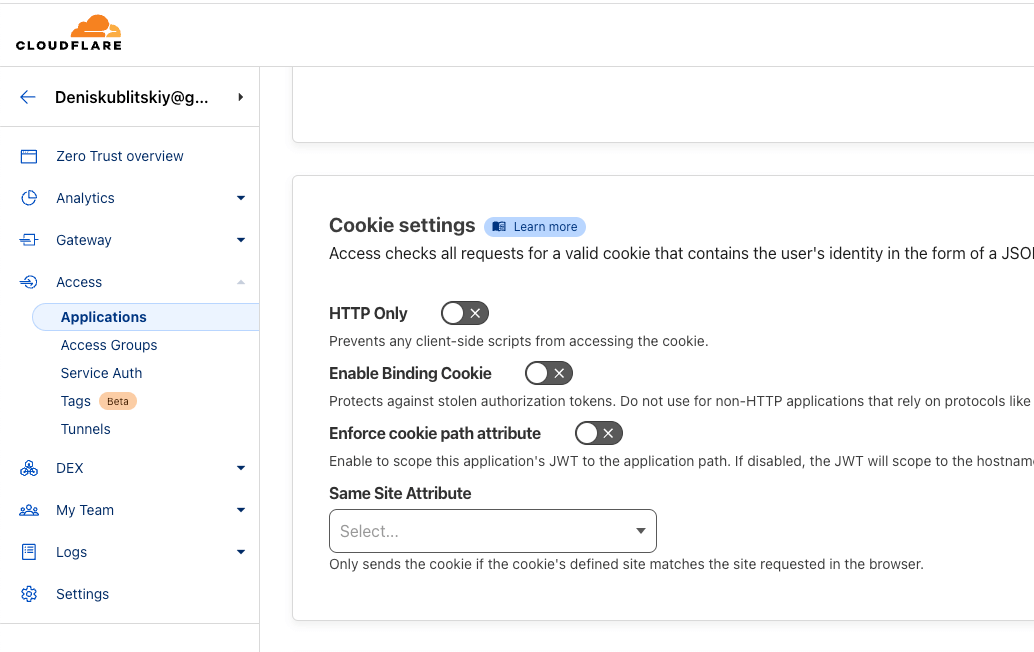Click the Zero Trust overview window icon

(29, 156)
